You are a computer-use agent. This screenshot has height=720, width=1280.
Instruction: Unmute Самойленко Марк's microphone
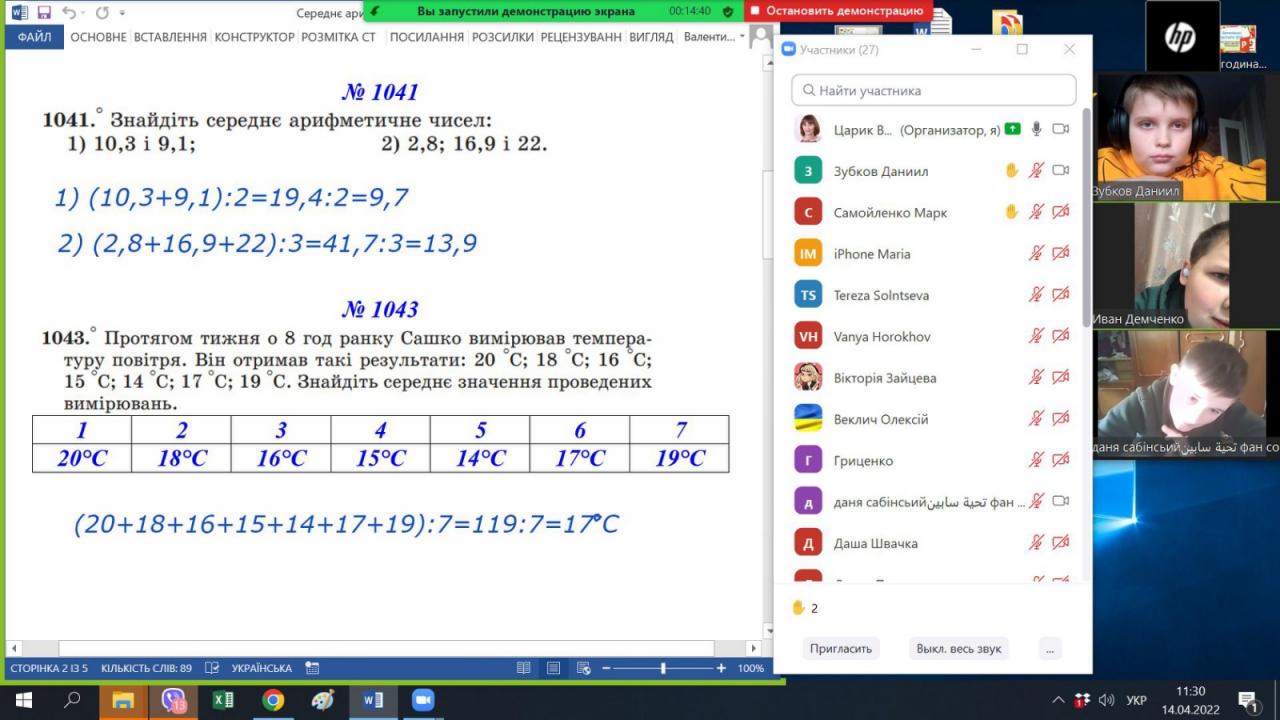click(x=1037, y=212)
